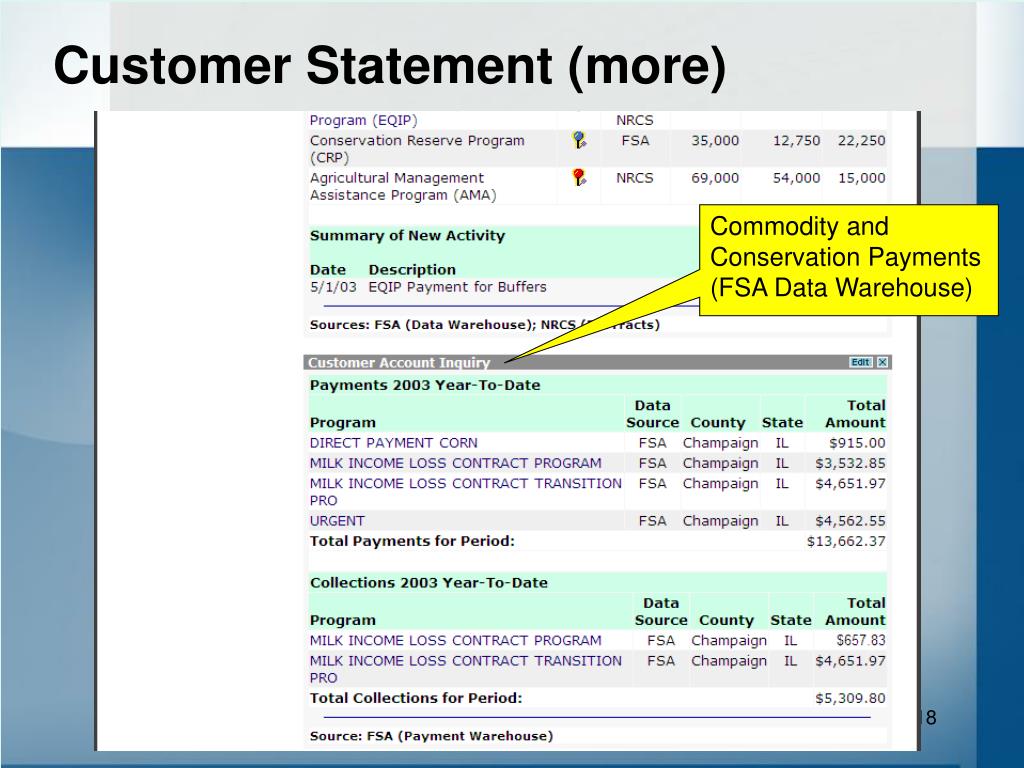Click 'Summary of New Activity' heading
Screen dimensions: 1024x768
[408, 236]
